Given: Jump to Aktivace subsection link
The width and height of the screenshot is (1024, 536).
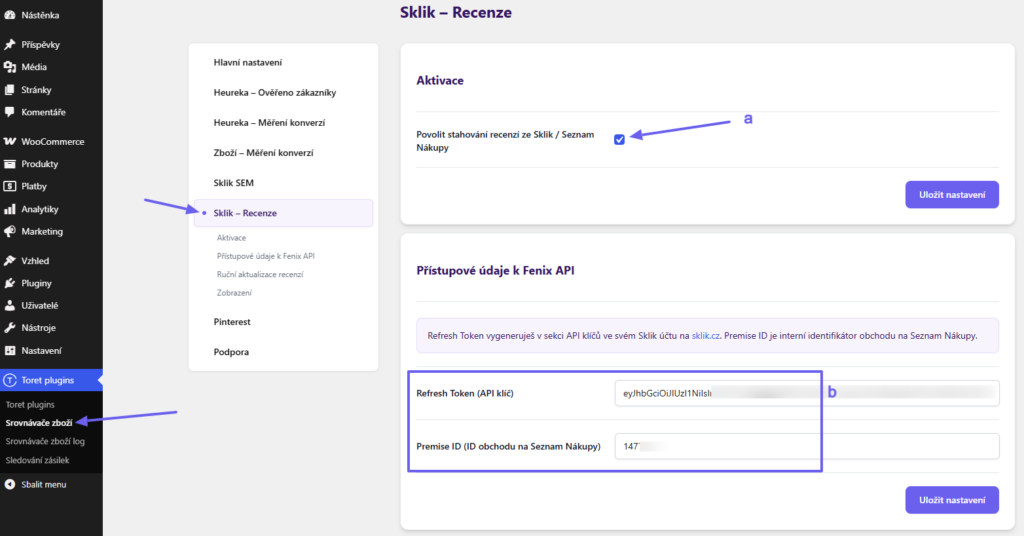Looking at the screenshot, I should (231, 238).
